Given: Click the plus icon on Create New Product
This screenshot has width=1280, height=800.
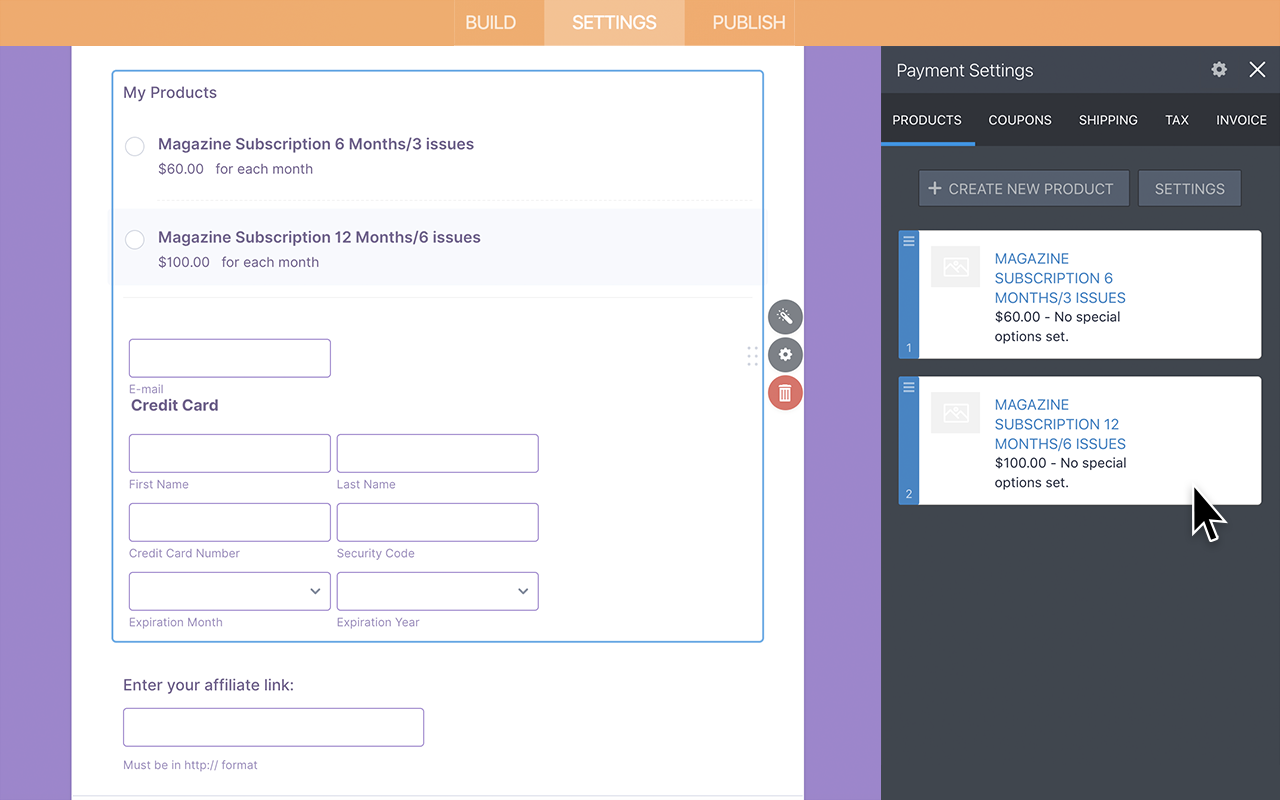Looking at the screenshot, I should pos(934,188).
